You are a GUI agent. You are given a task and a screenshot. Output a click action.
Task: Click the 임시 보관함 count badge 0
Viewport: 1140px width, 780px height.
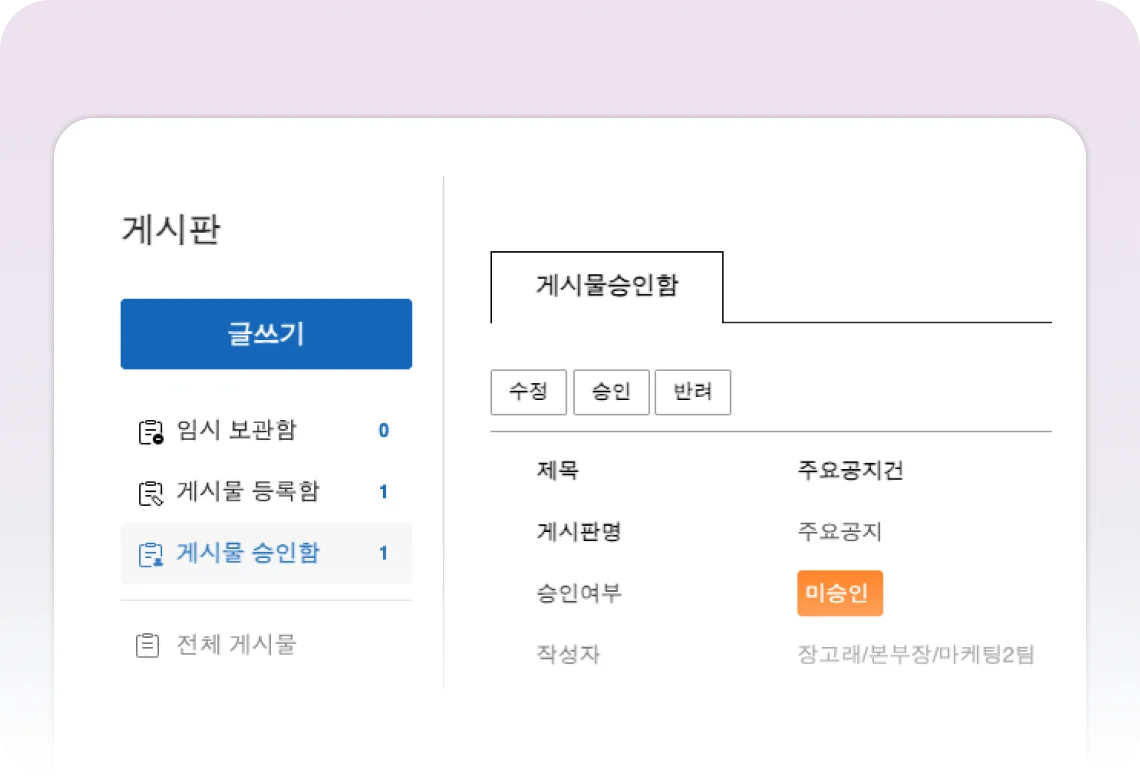pos(383,431)
